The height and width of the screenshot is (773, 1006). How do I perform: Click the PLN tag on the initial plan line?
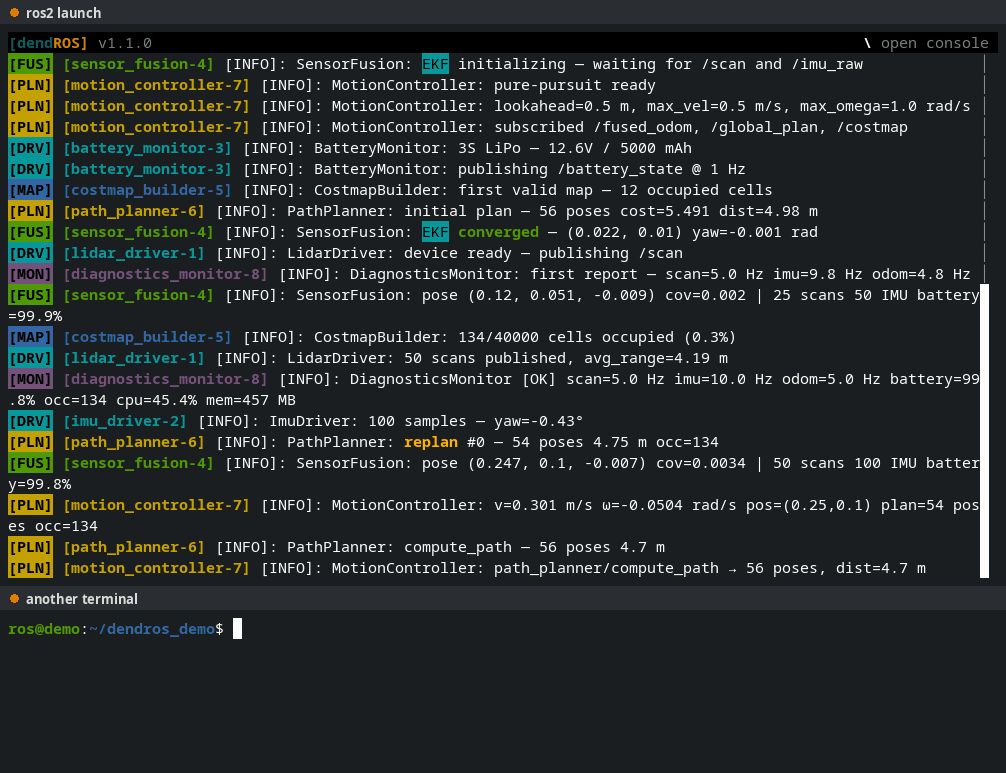click(30, 211)
